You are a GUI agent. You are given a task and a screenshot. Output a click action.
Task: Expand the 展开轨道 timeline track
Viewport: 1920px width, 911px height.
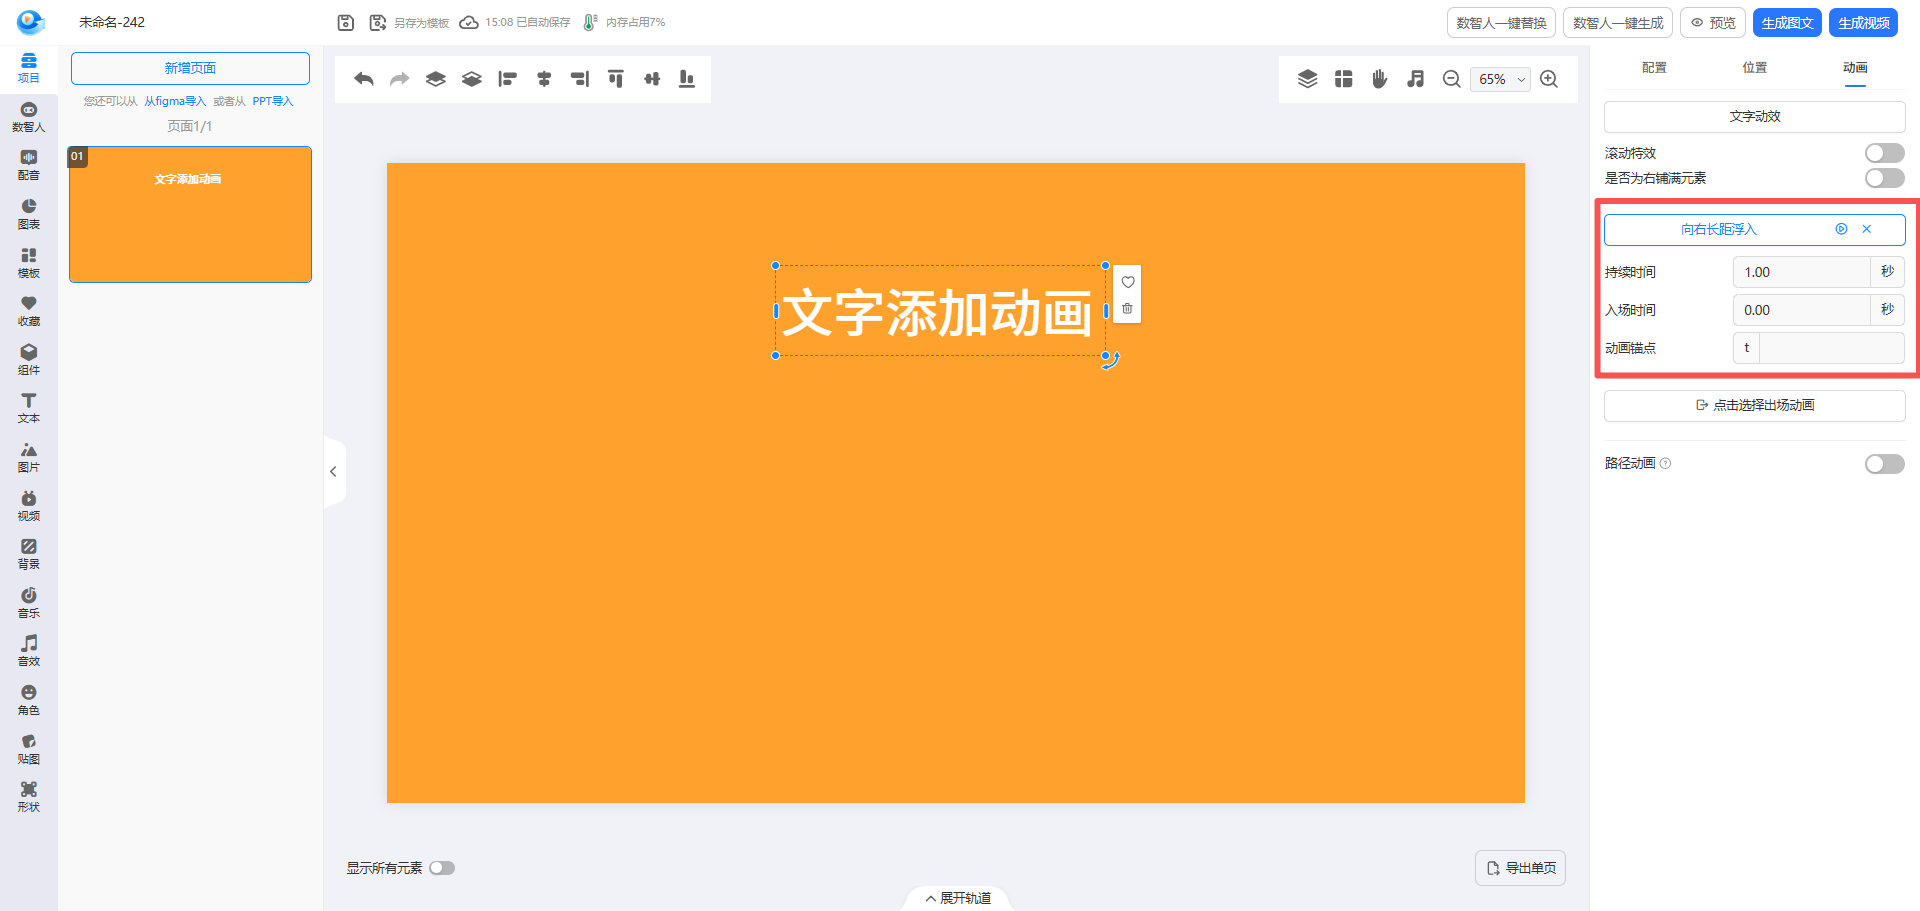[x=958, y=898]
